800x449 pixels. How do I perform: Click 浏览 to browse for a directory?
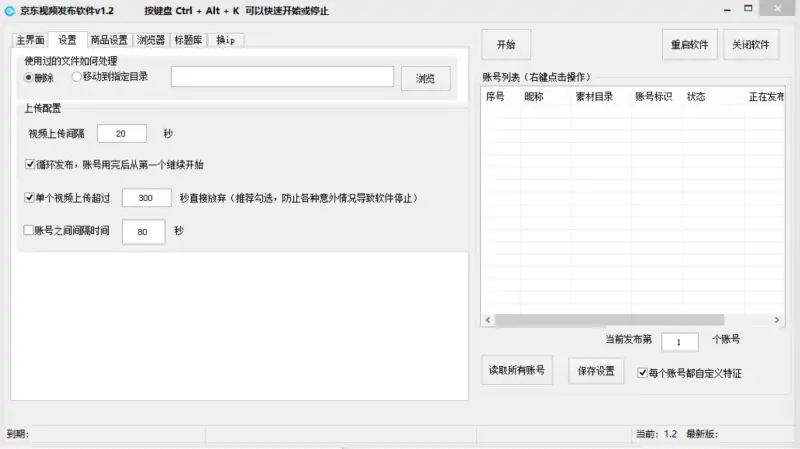coord(426,79)
